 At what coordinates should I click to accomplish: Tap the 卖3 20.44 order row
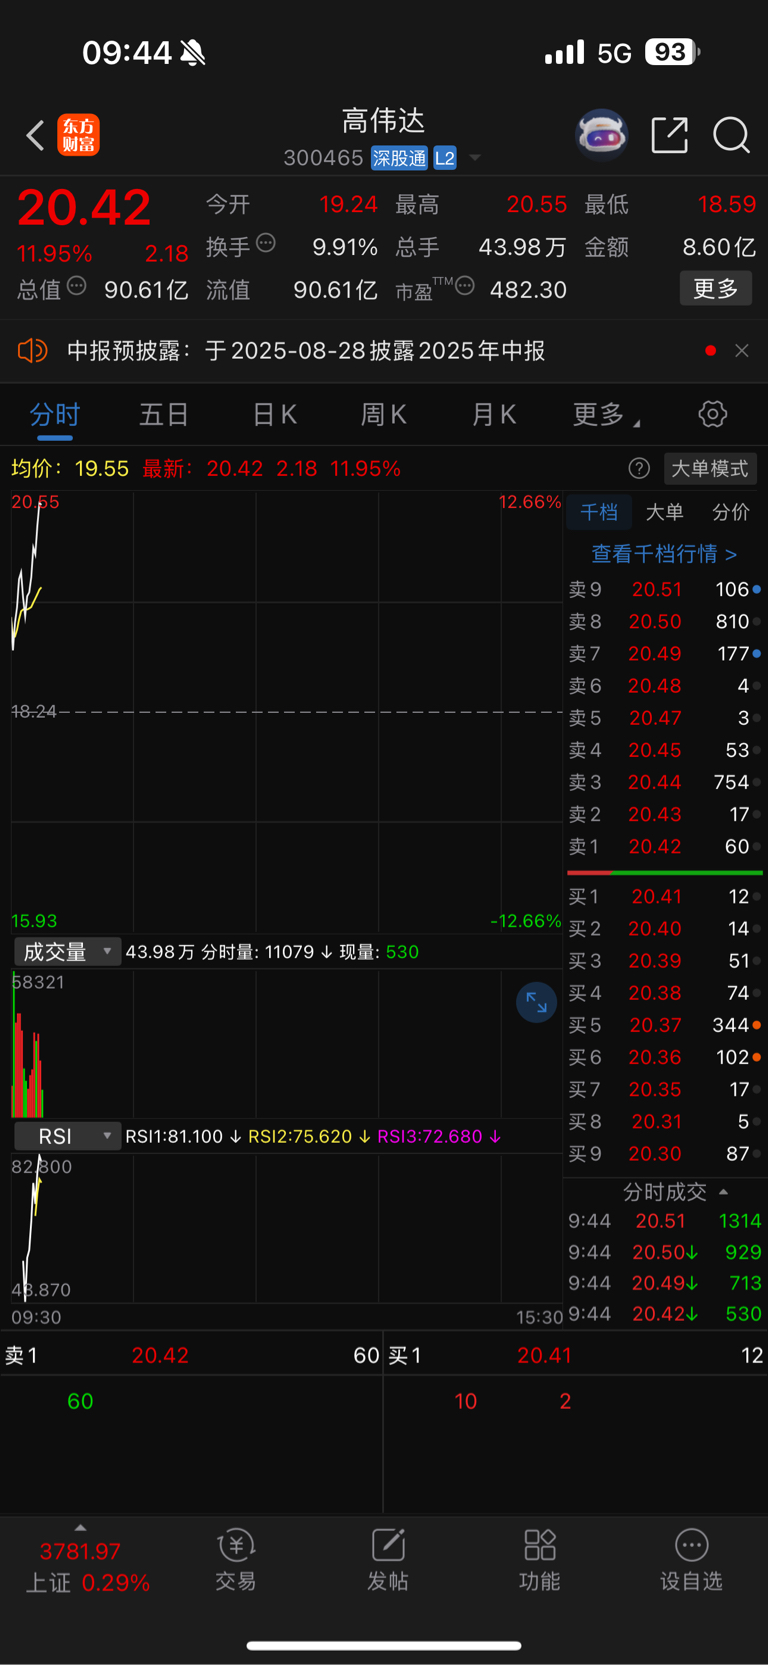[x=664, y=782]
